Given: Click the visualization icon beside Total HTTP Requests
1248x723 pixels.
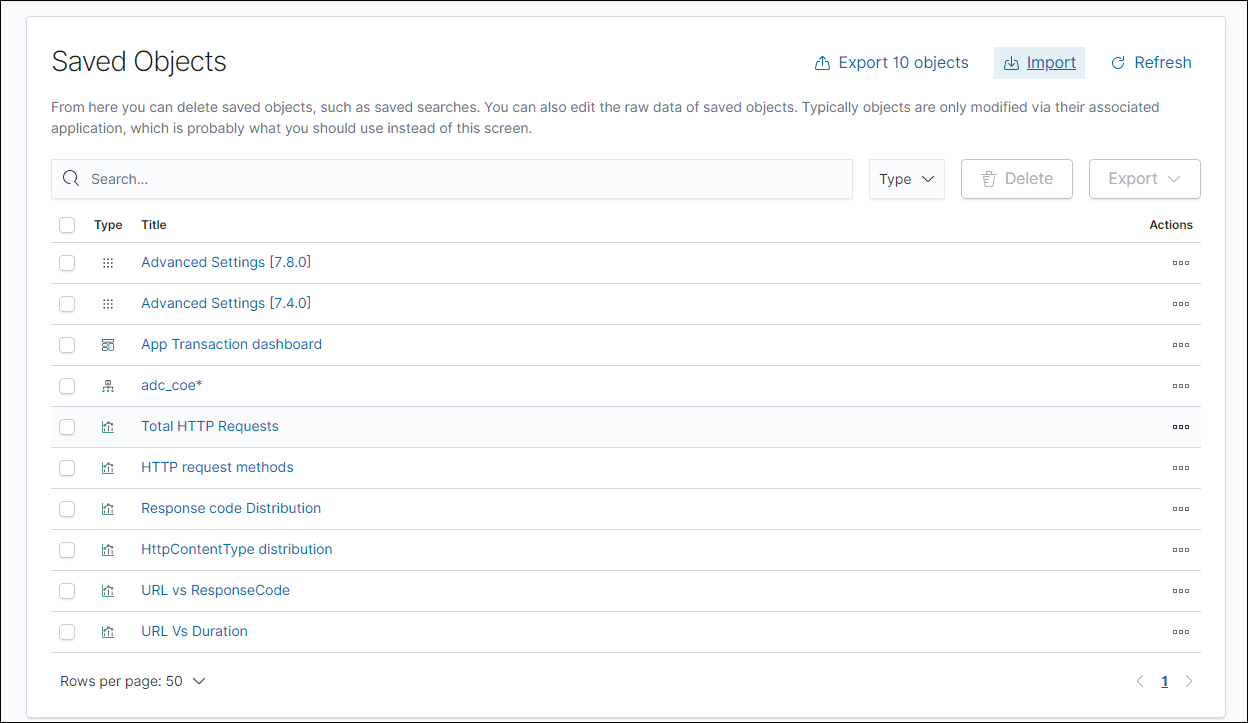Looking at the screenshot, I should click(x=108, y=427).
